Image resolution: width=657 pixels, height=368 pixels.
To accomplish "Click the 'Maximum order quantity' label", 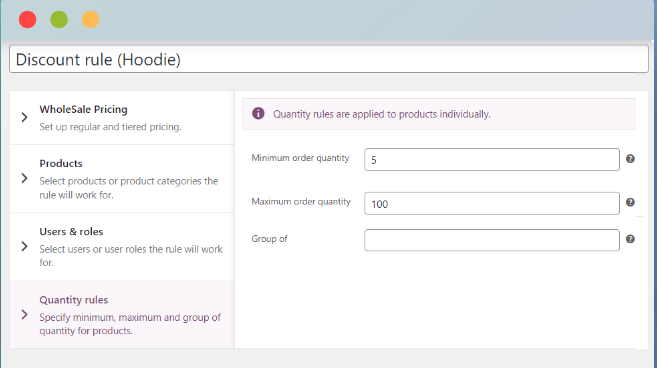I will click(x=301, y=202).
